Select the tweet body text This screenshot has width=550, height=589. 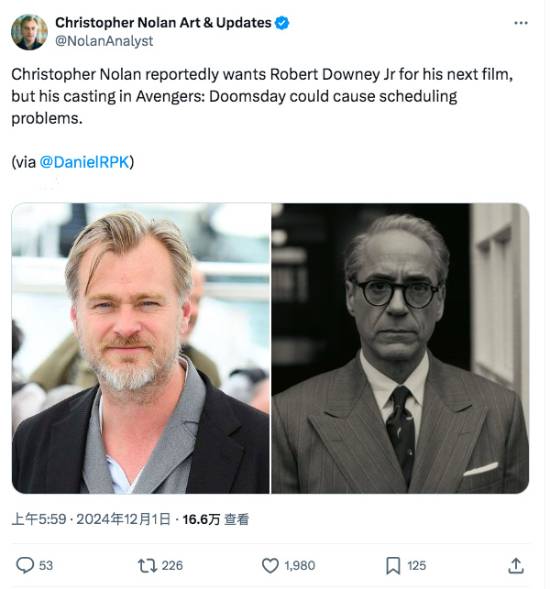coord(262,96)
